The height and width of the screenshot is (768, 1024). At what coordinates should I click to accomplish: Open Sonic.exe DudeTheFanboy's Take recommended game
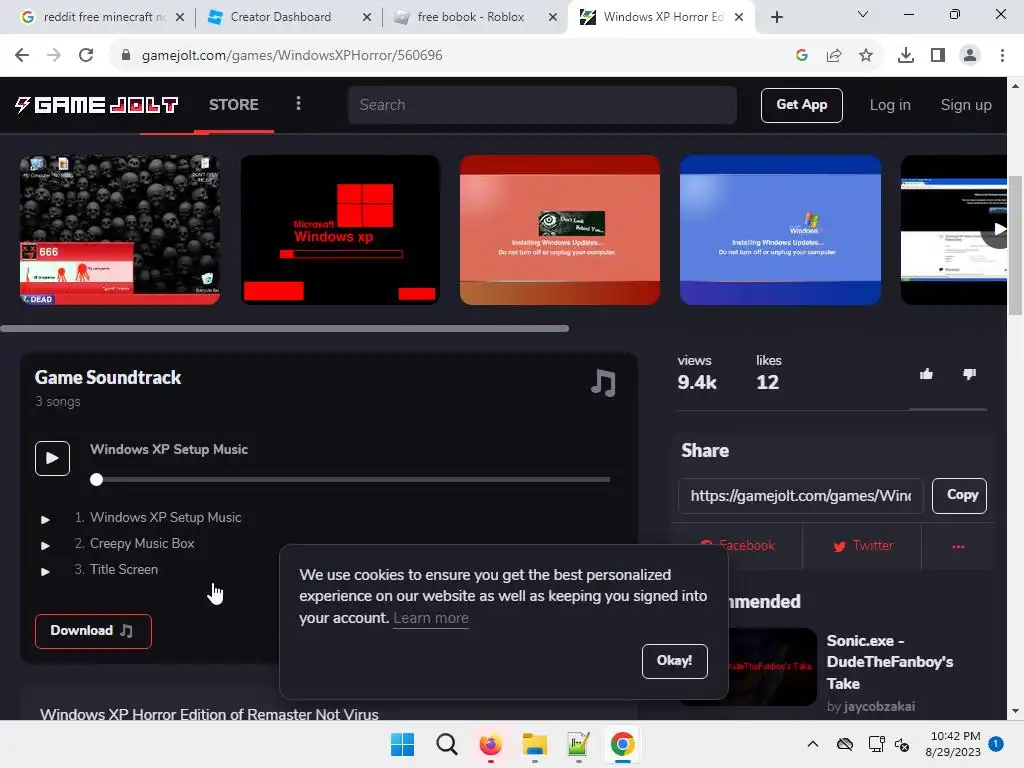(x=889, y=662)
